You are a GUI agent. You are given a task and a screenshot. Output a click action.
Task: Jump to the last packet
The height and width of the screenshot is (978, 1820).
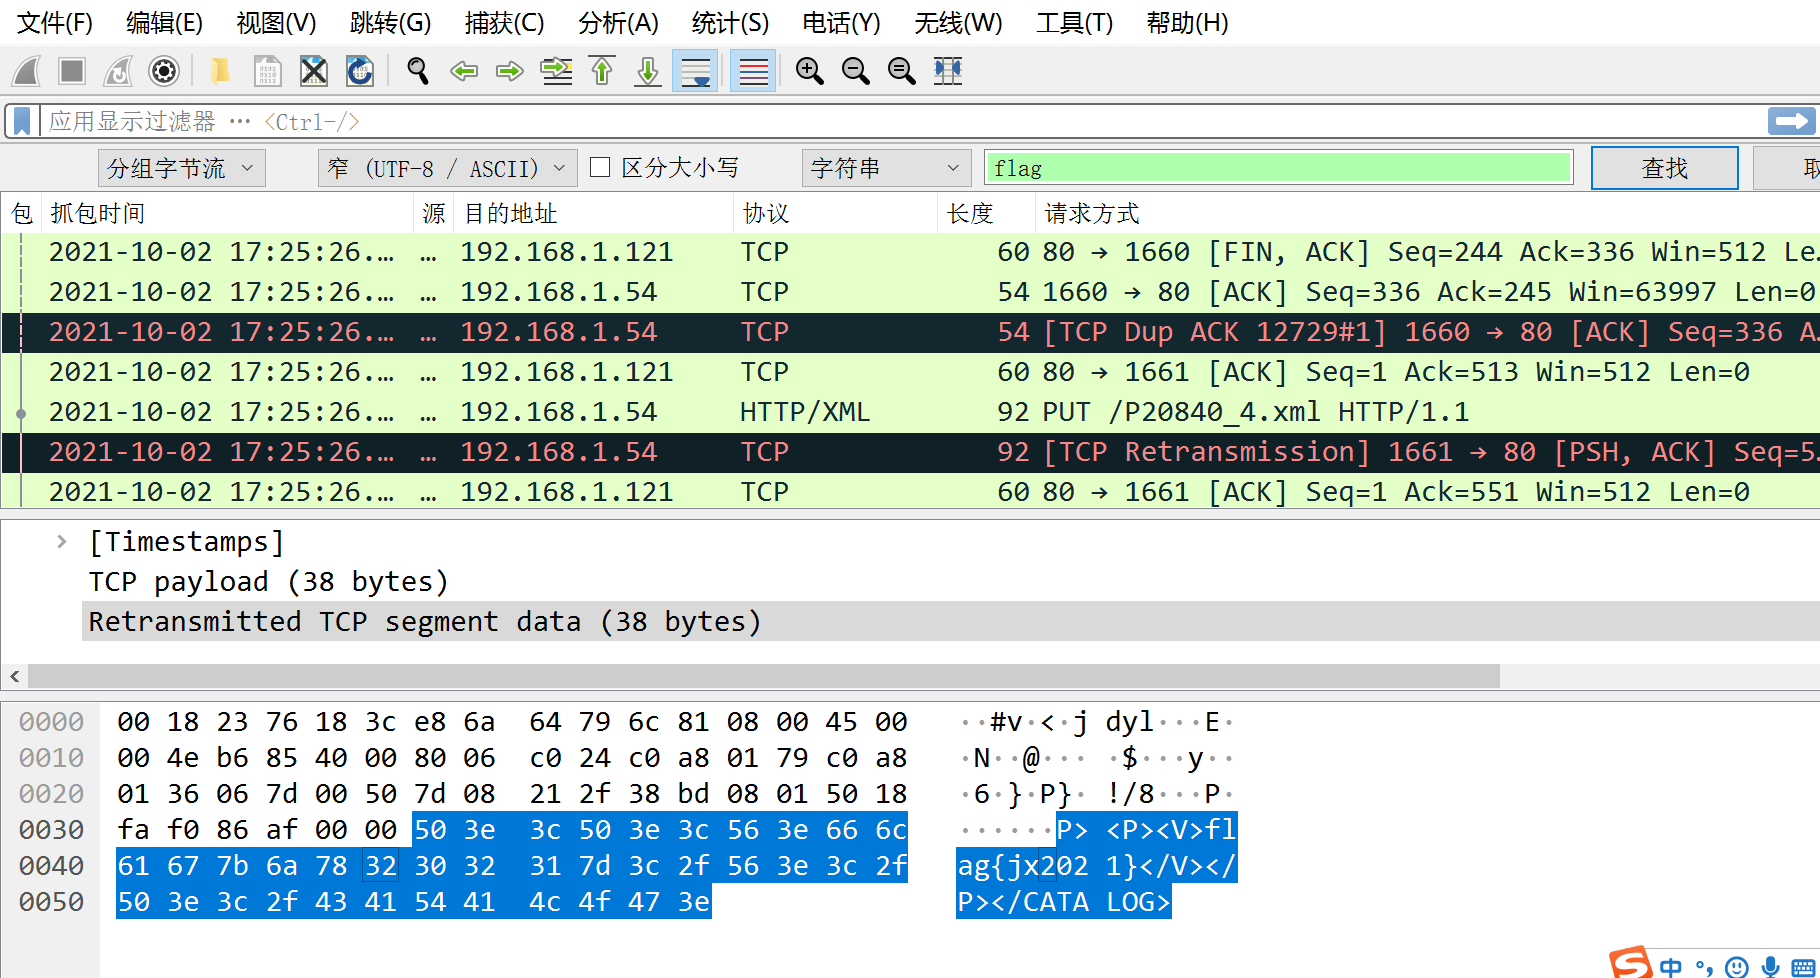point(648,71)
